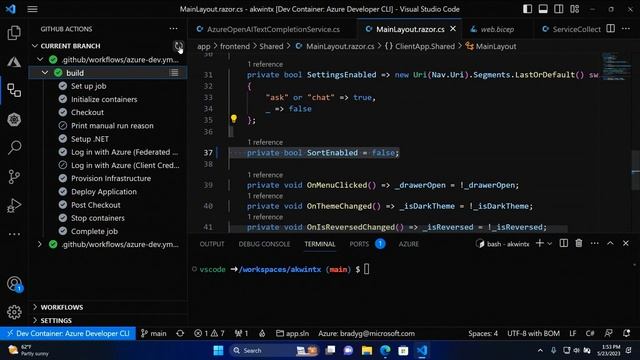The width and height of the screenshot is (640, 360).
Task: Select the Provision Infrastructure step
Action: pyautogui.click(x=111, y=178)
